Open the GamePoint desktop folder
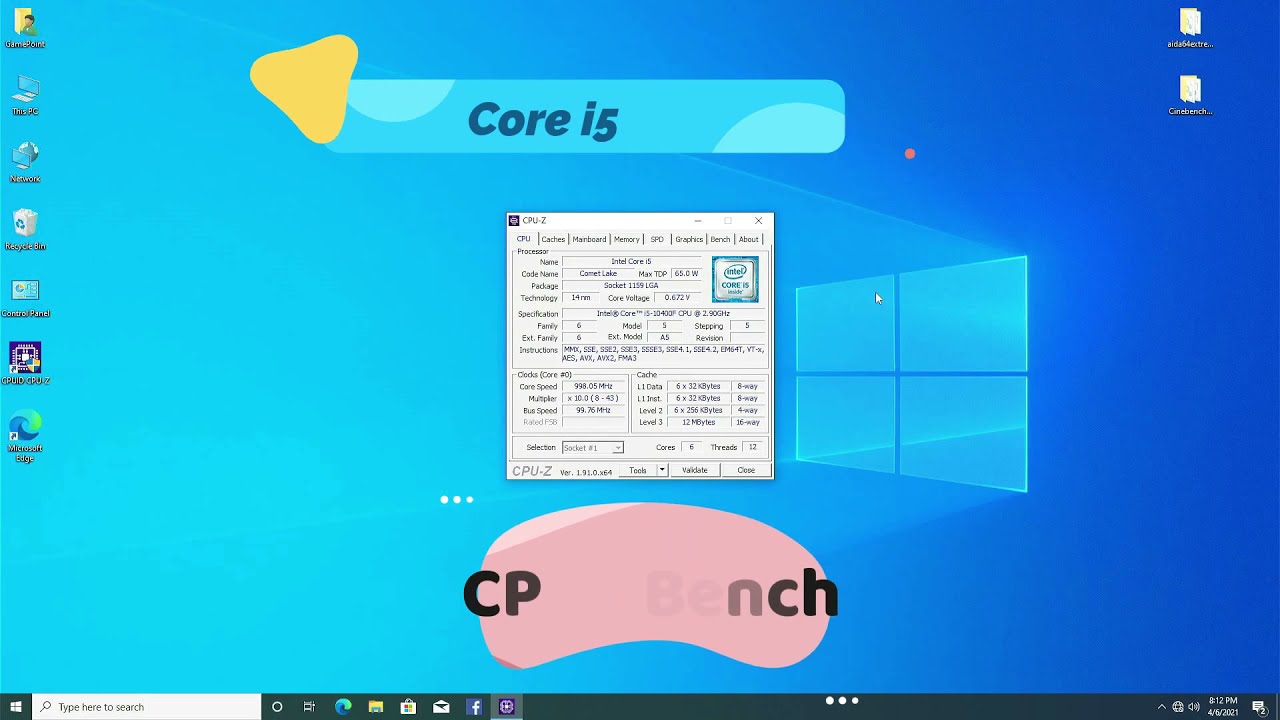This screenshot has height=720, width=1280. point(25,28)
